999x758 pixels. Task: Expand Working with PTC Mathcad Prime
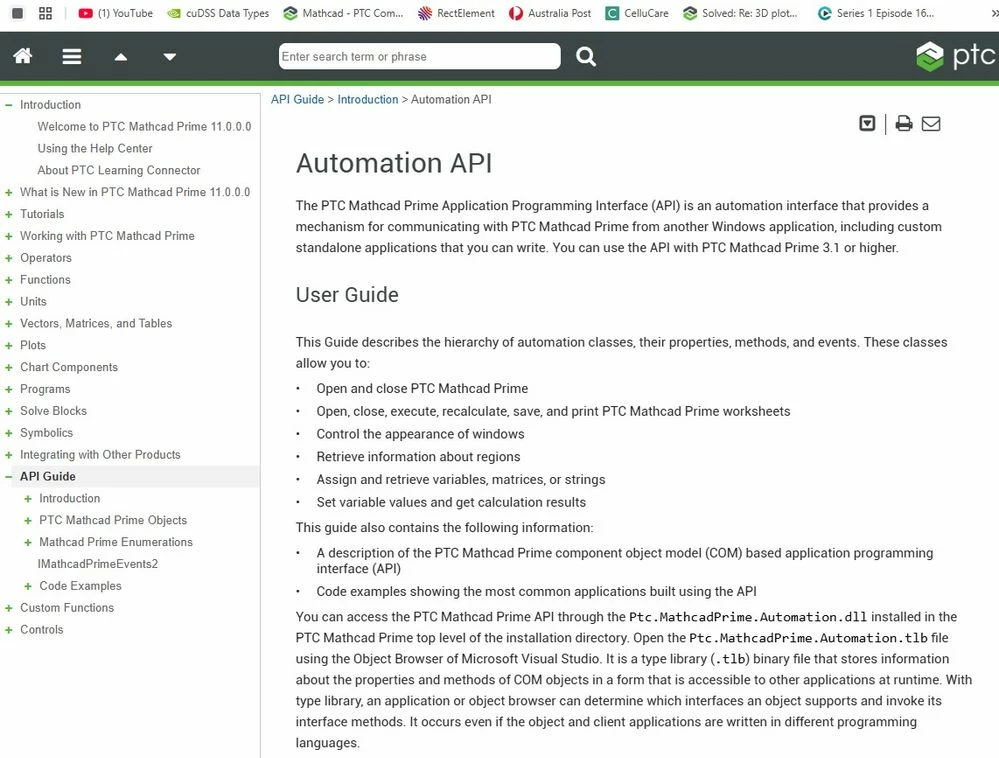8,236
